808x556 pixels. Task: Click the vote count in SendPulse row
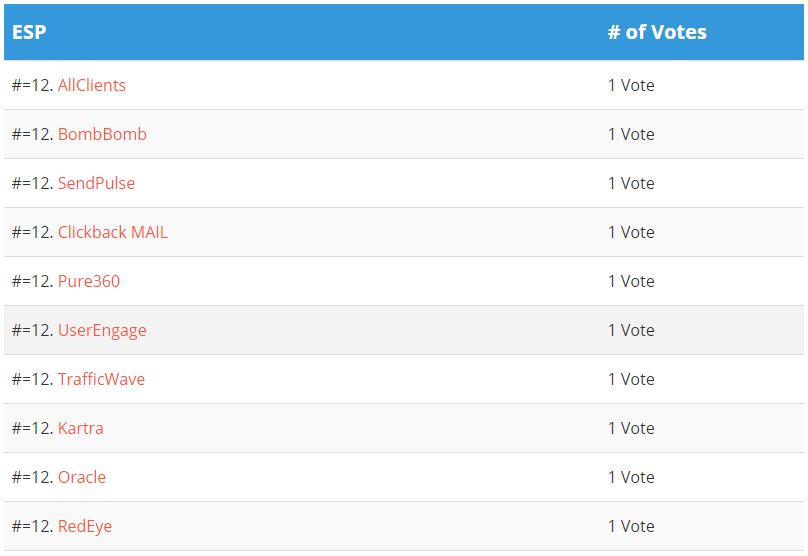click(631, 183)
